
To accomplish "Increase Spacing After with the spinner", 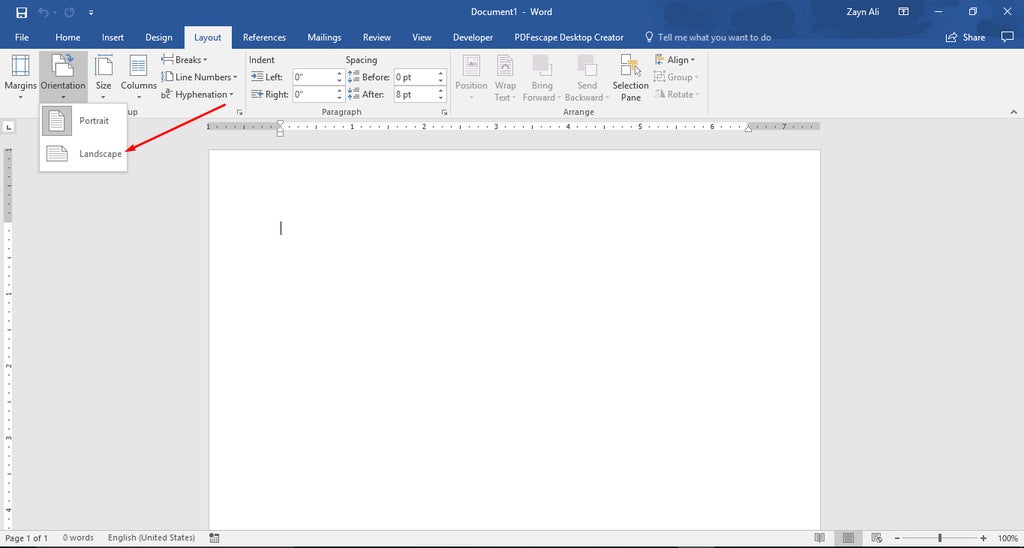I will [441, 91].
